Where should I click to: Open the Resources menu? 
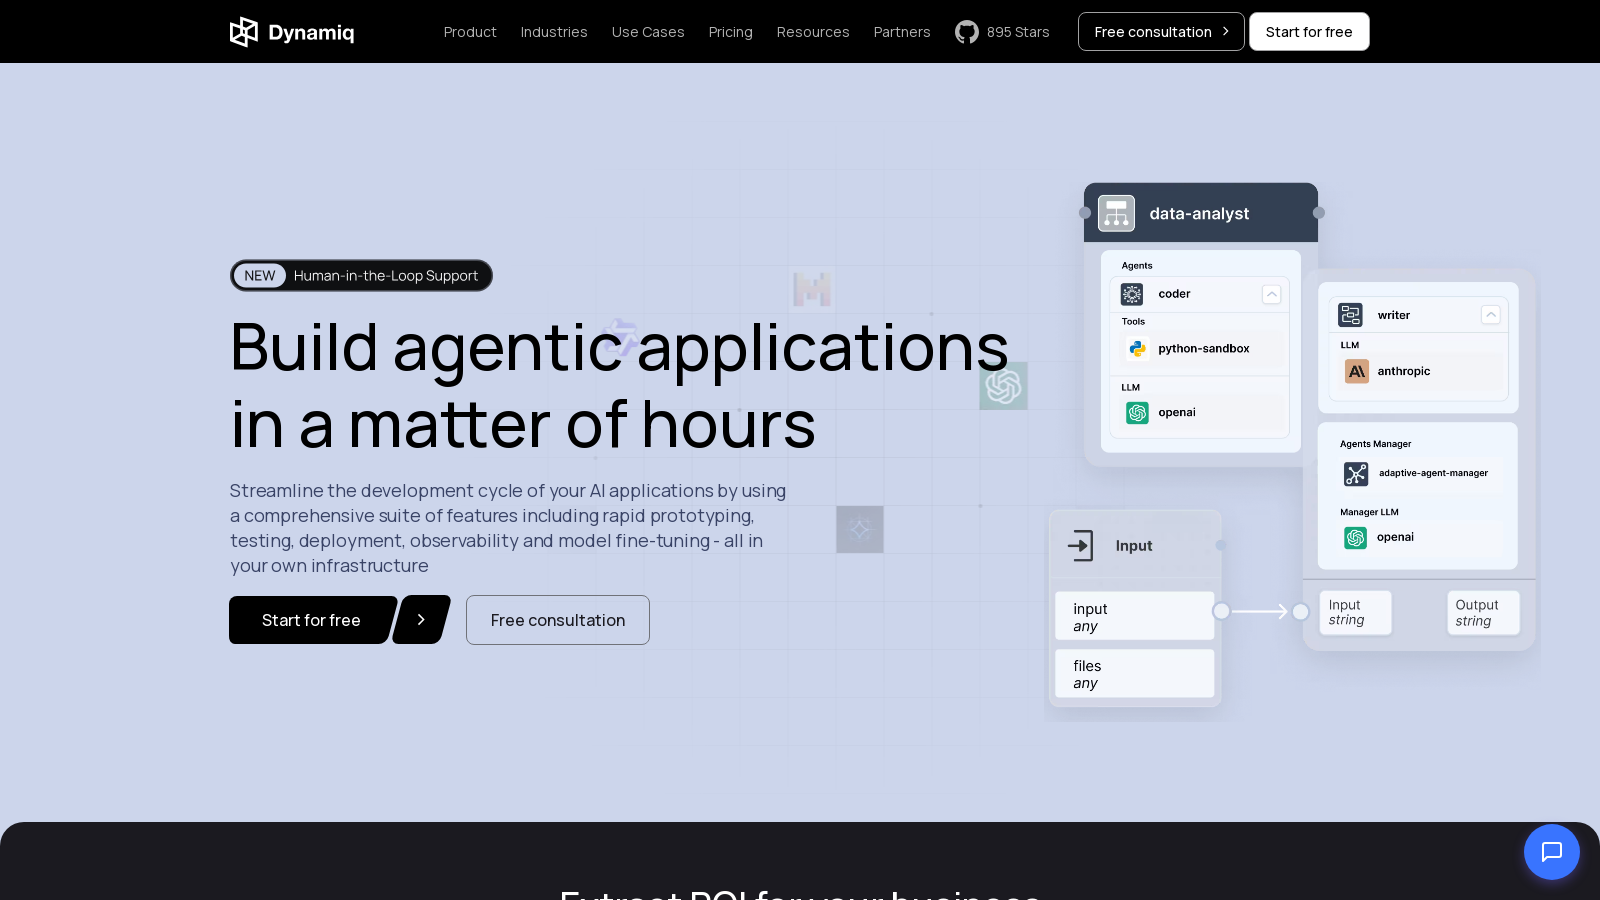(812, 32)
